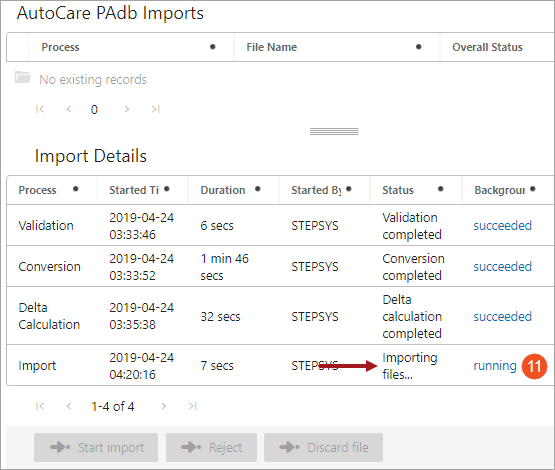Go to next page of Import Details
The width and height of the screenshot is (555, 470).
164,406
